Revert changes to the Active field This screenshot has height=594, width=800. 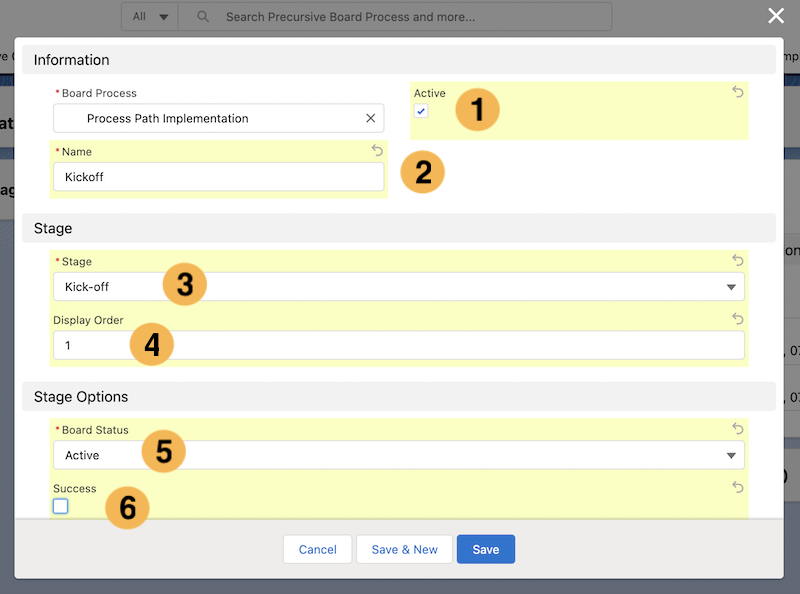click(x=737, y=92)
